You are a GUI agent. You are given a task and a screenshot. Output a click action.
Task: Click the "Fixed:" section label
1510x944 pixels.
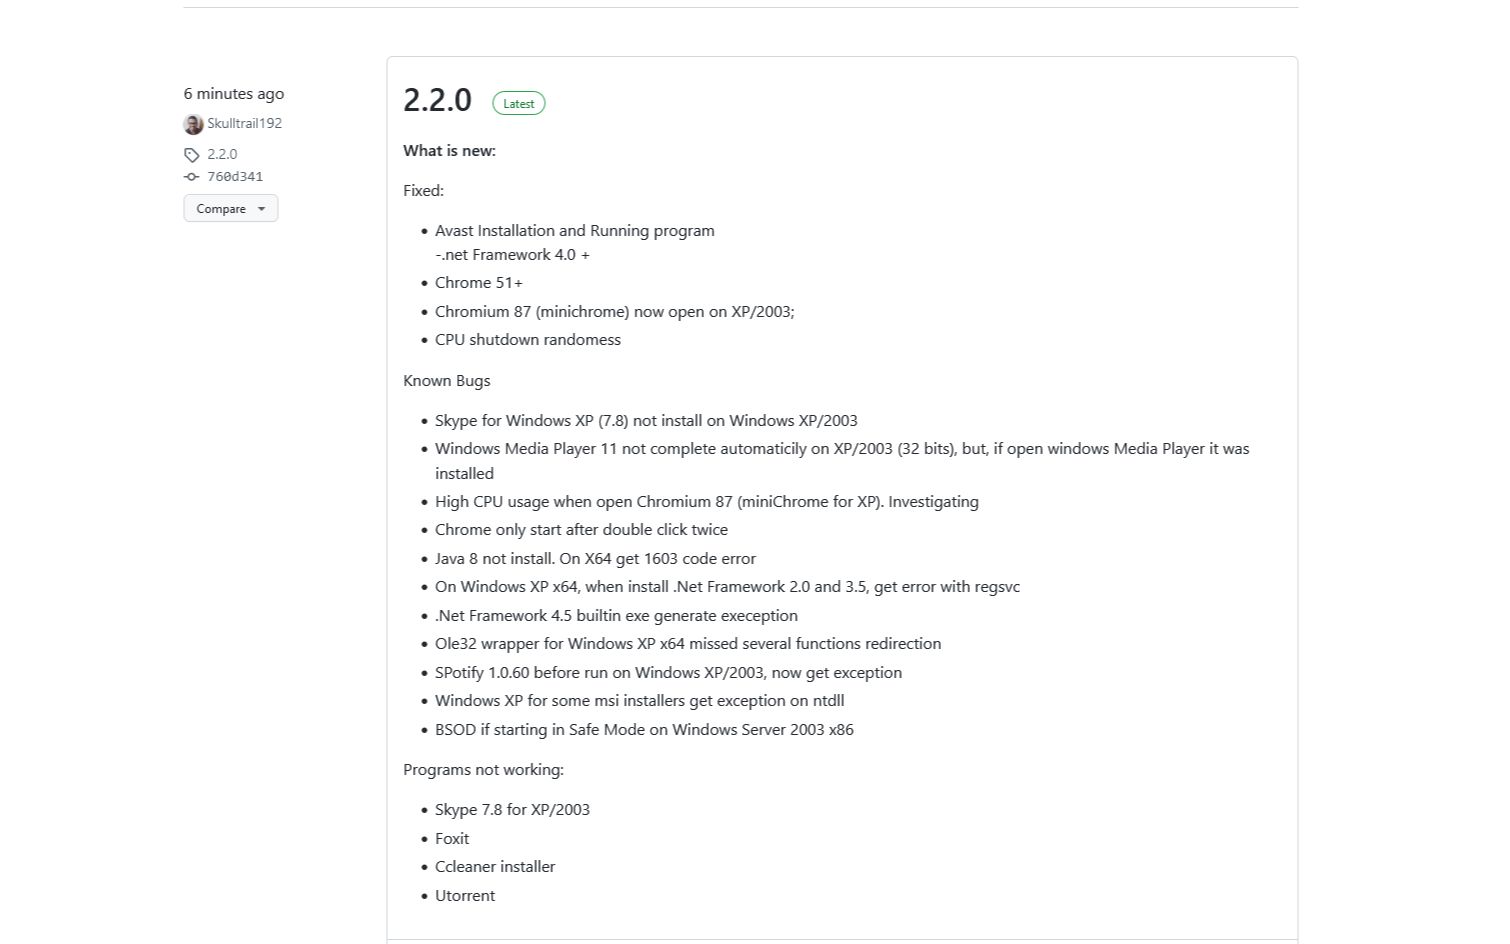[x=423, y=191]
